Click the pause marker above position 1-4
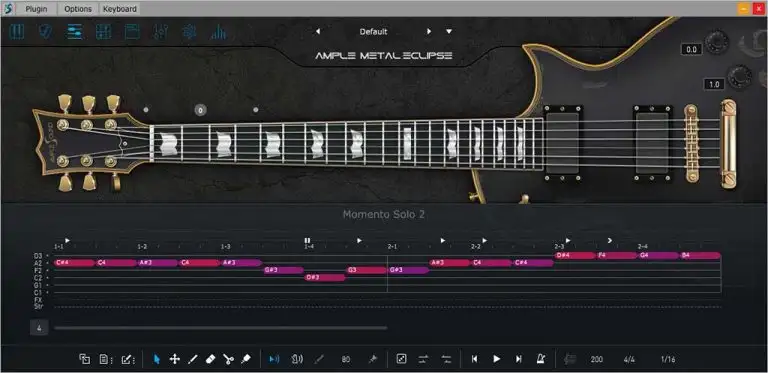This screenshot has height=373, width=768. pos(307,240)
